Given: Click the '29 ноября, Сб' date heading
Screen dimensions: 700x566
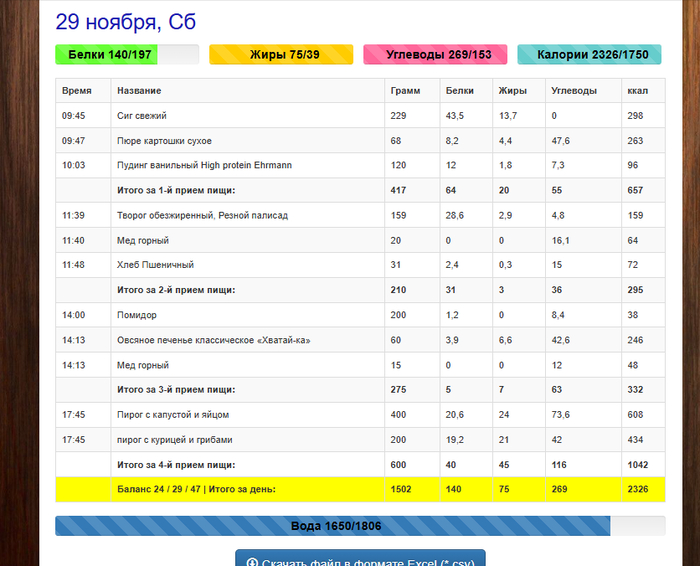Looking at the screenshot, I should coord(125,21).
